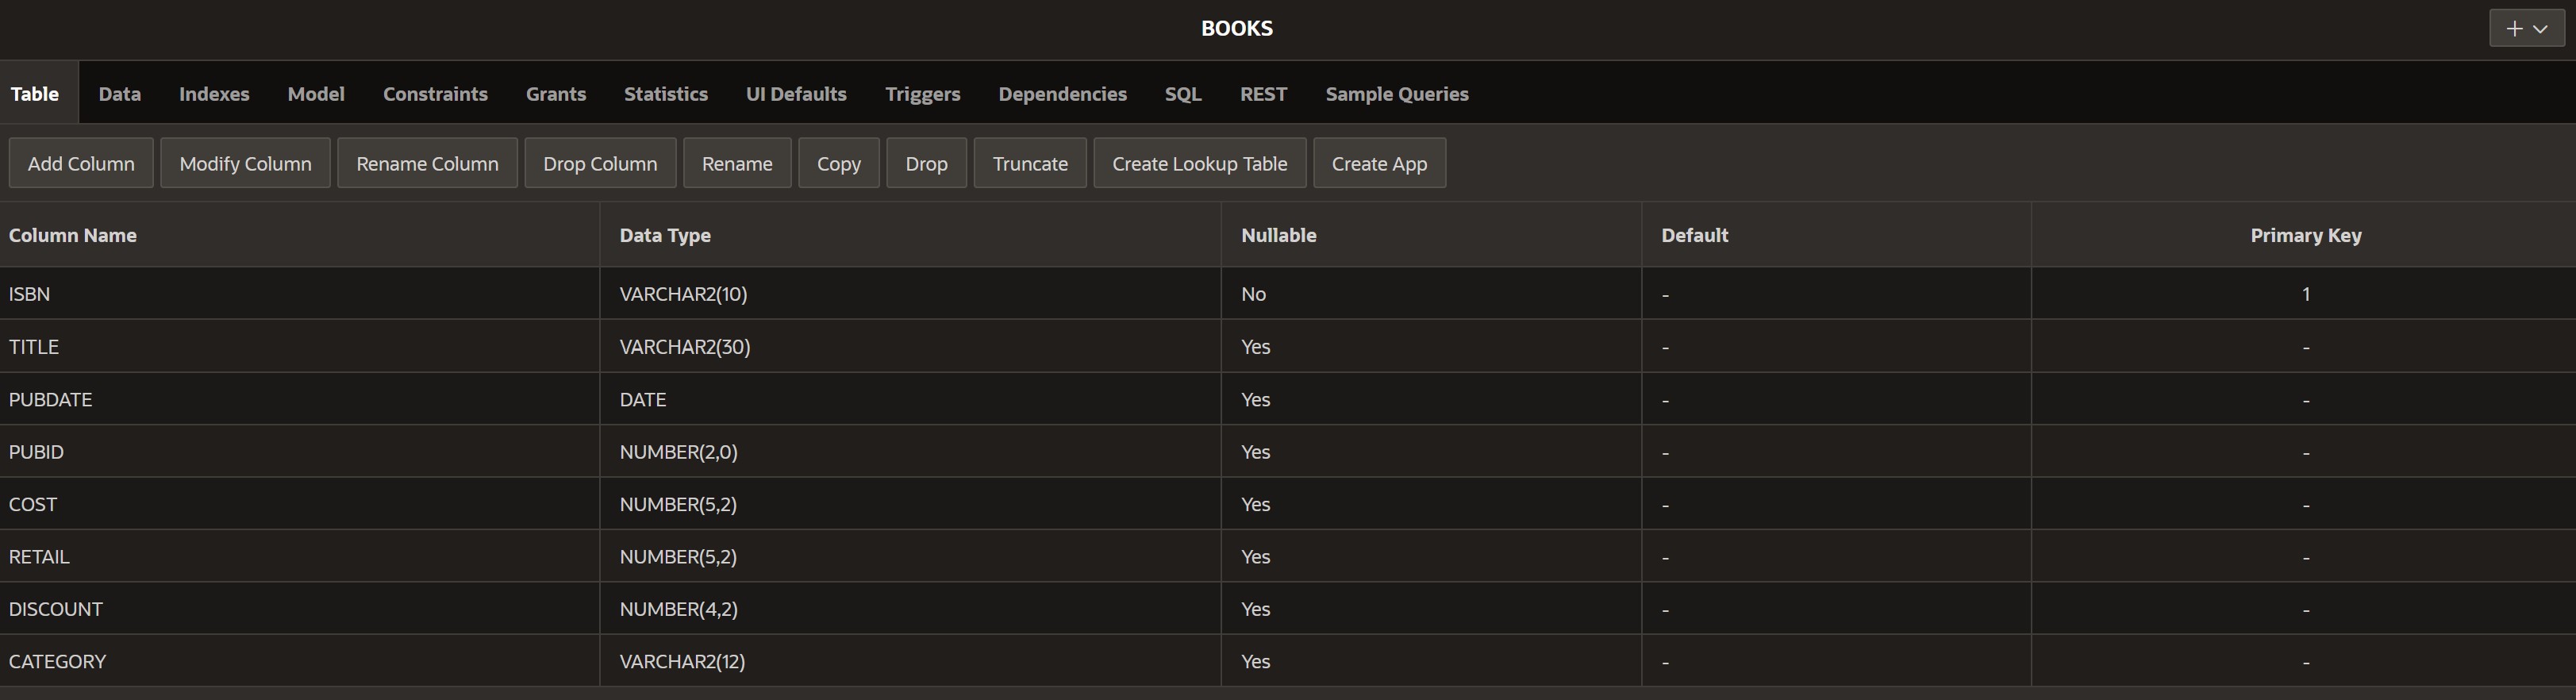Show the Statistics tab

click(666, 94)
